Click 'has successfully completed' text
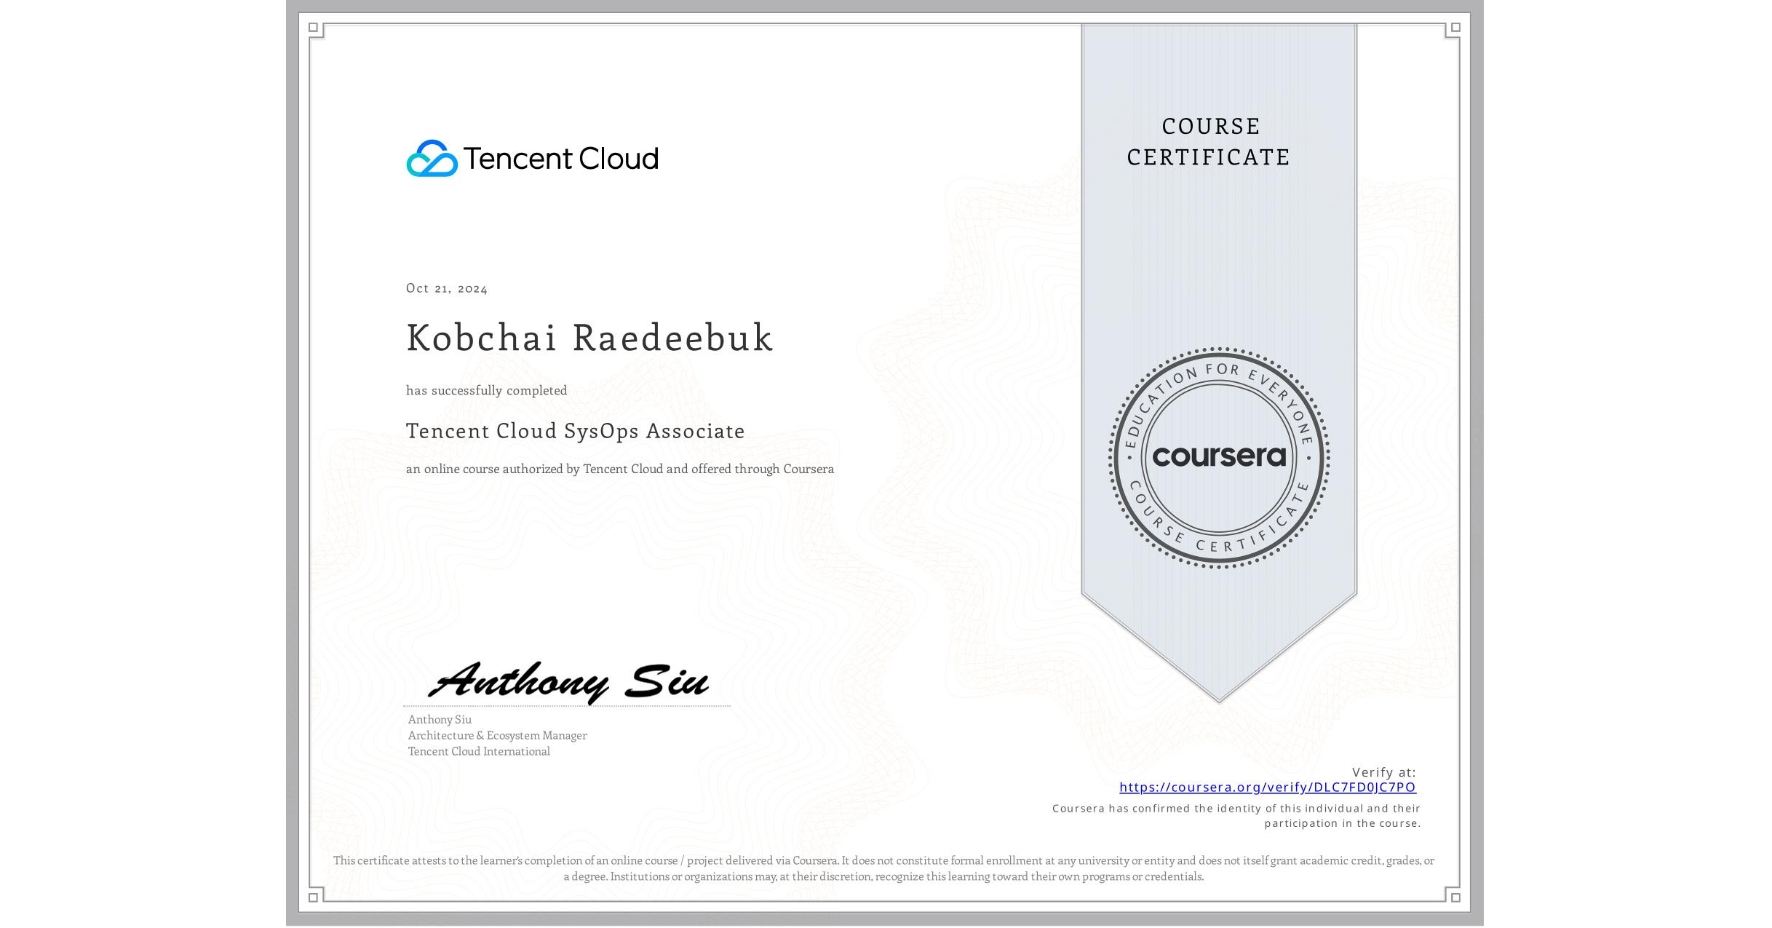1772x928 pixels. [486, 390]
